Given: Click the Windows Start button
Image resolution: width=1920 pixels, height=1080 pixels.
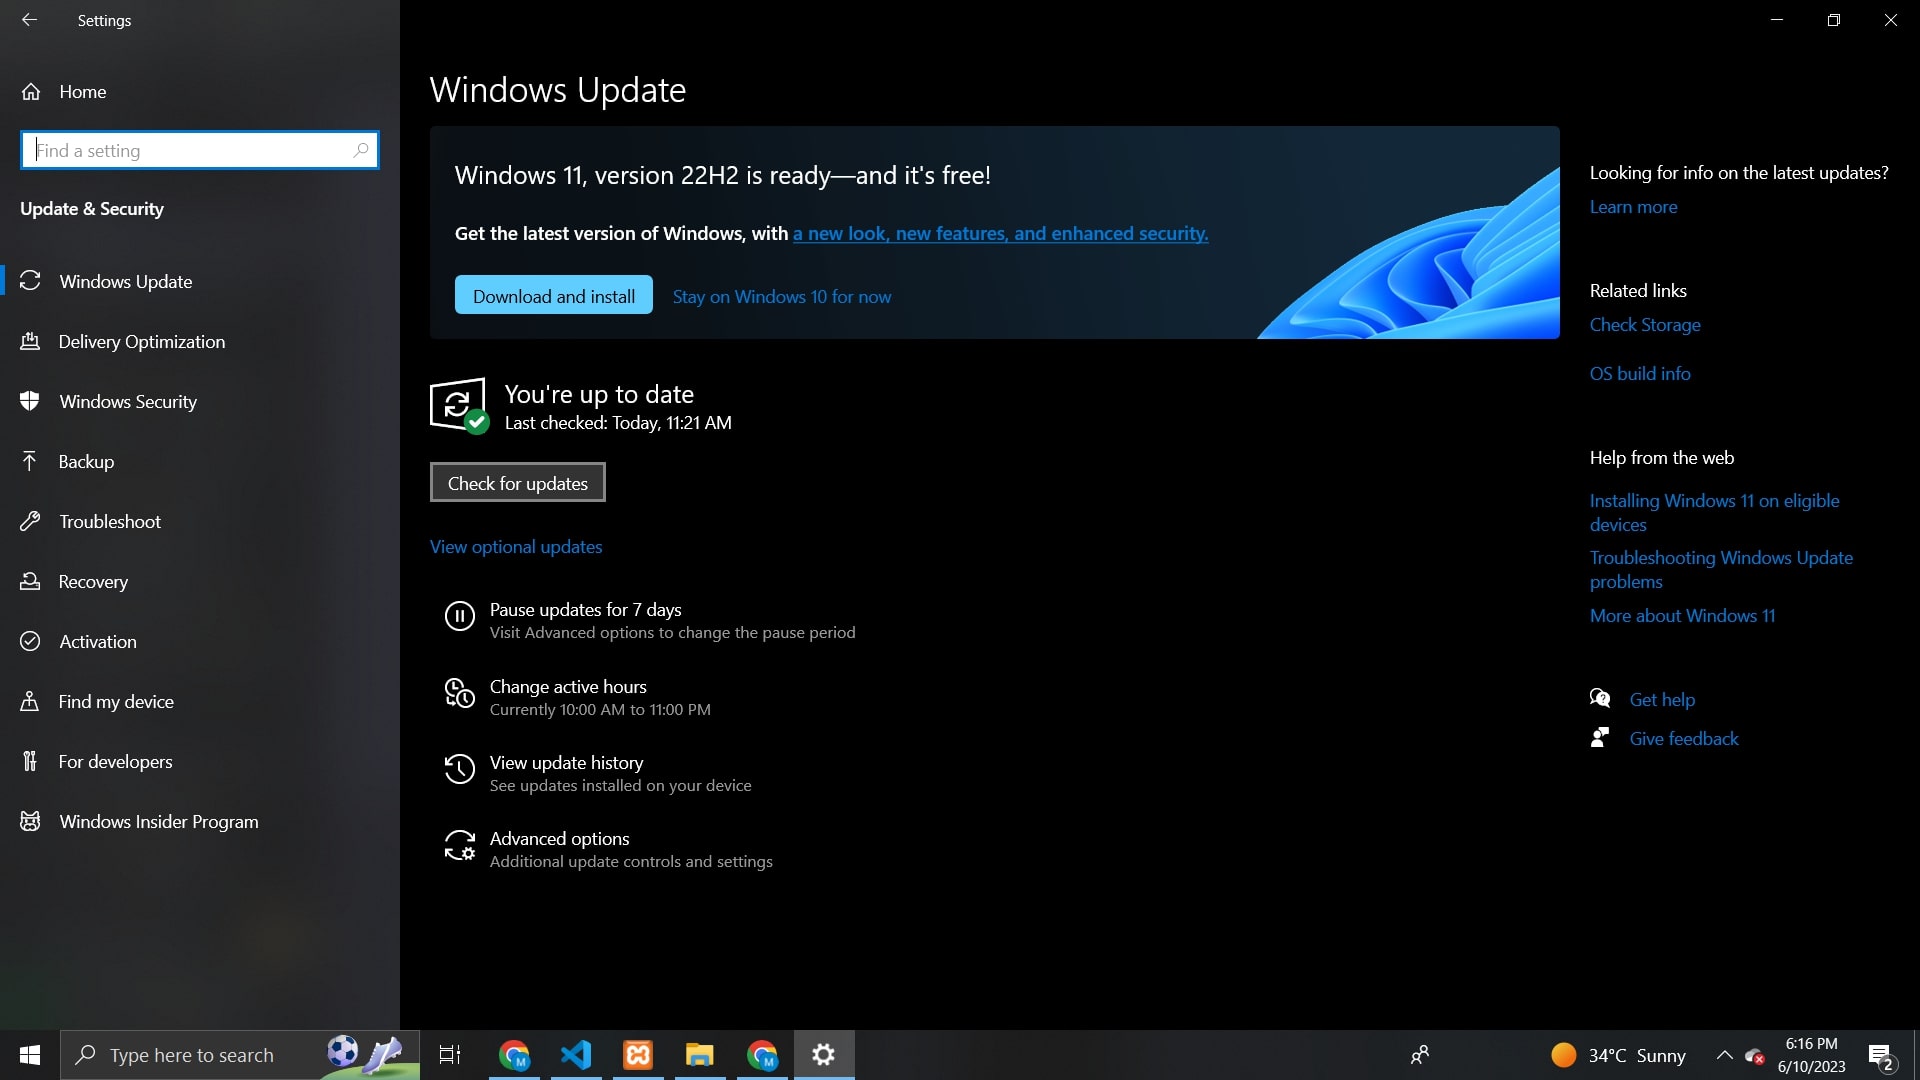Looking at the screenshot, I should (30, 1055).
